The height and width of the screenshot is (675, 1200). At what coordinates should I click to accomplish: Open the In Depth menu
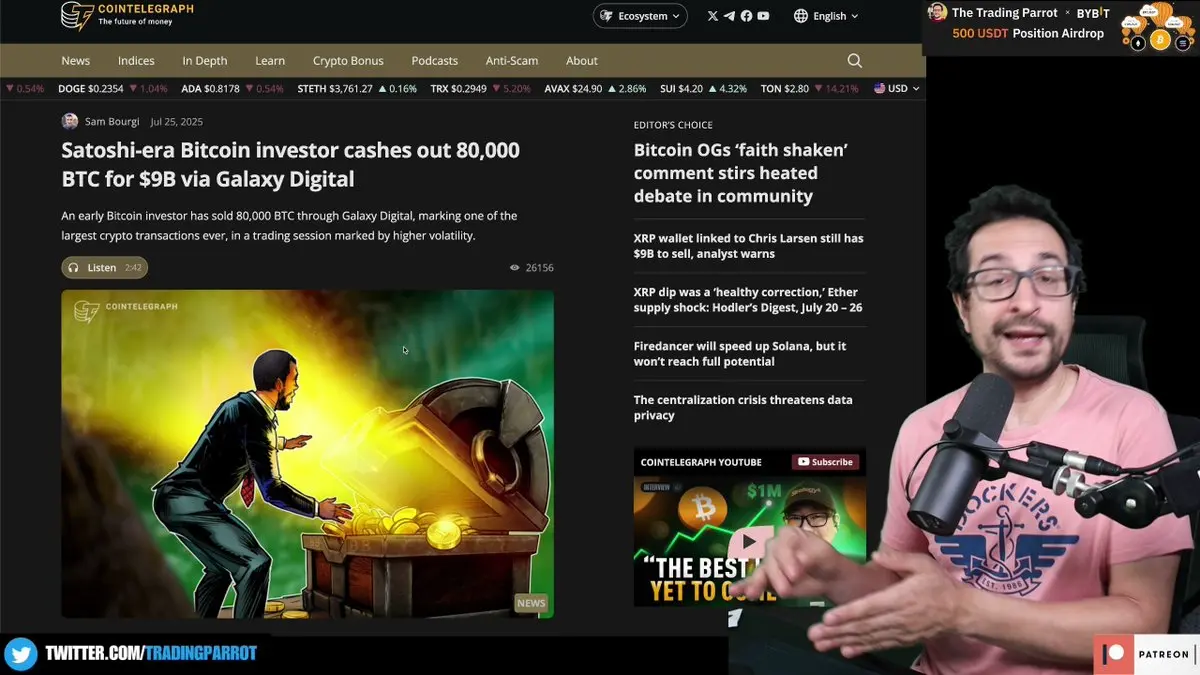click(205, 61)
